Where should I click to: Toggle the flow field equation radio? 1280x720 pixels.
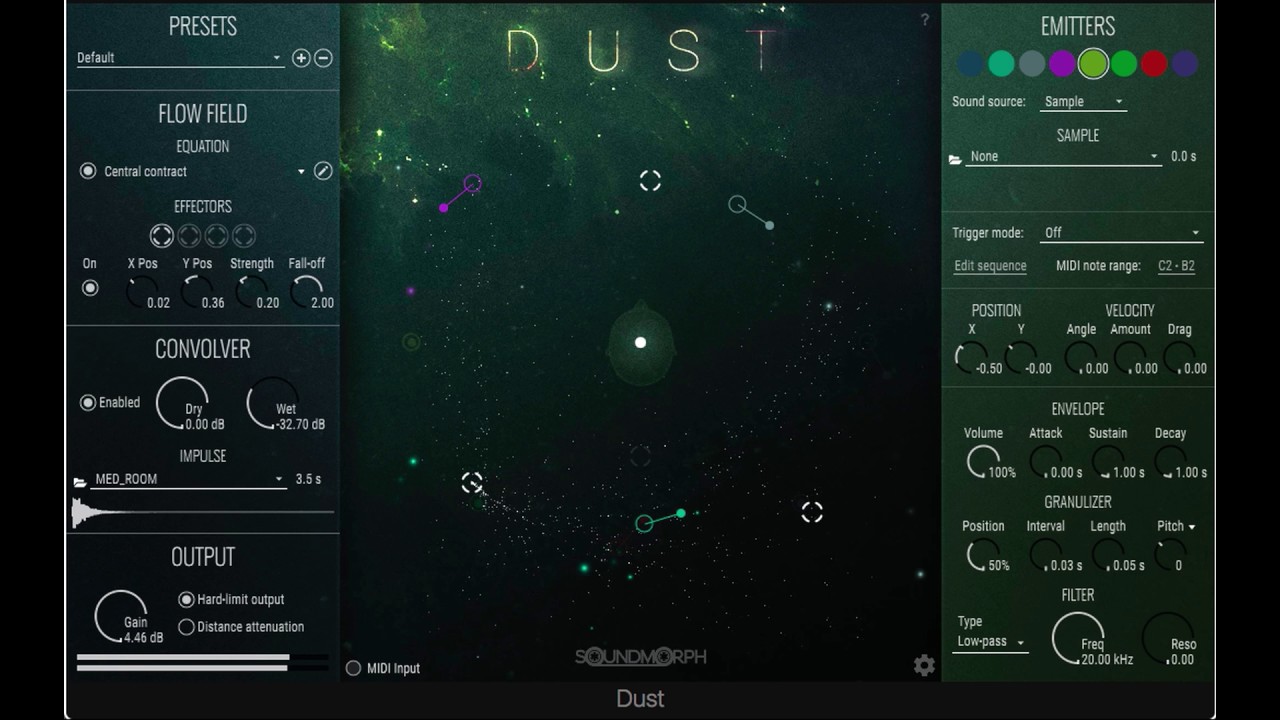click(x=88, y=171)
